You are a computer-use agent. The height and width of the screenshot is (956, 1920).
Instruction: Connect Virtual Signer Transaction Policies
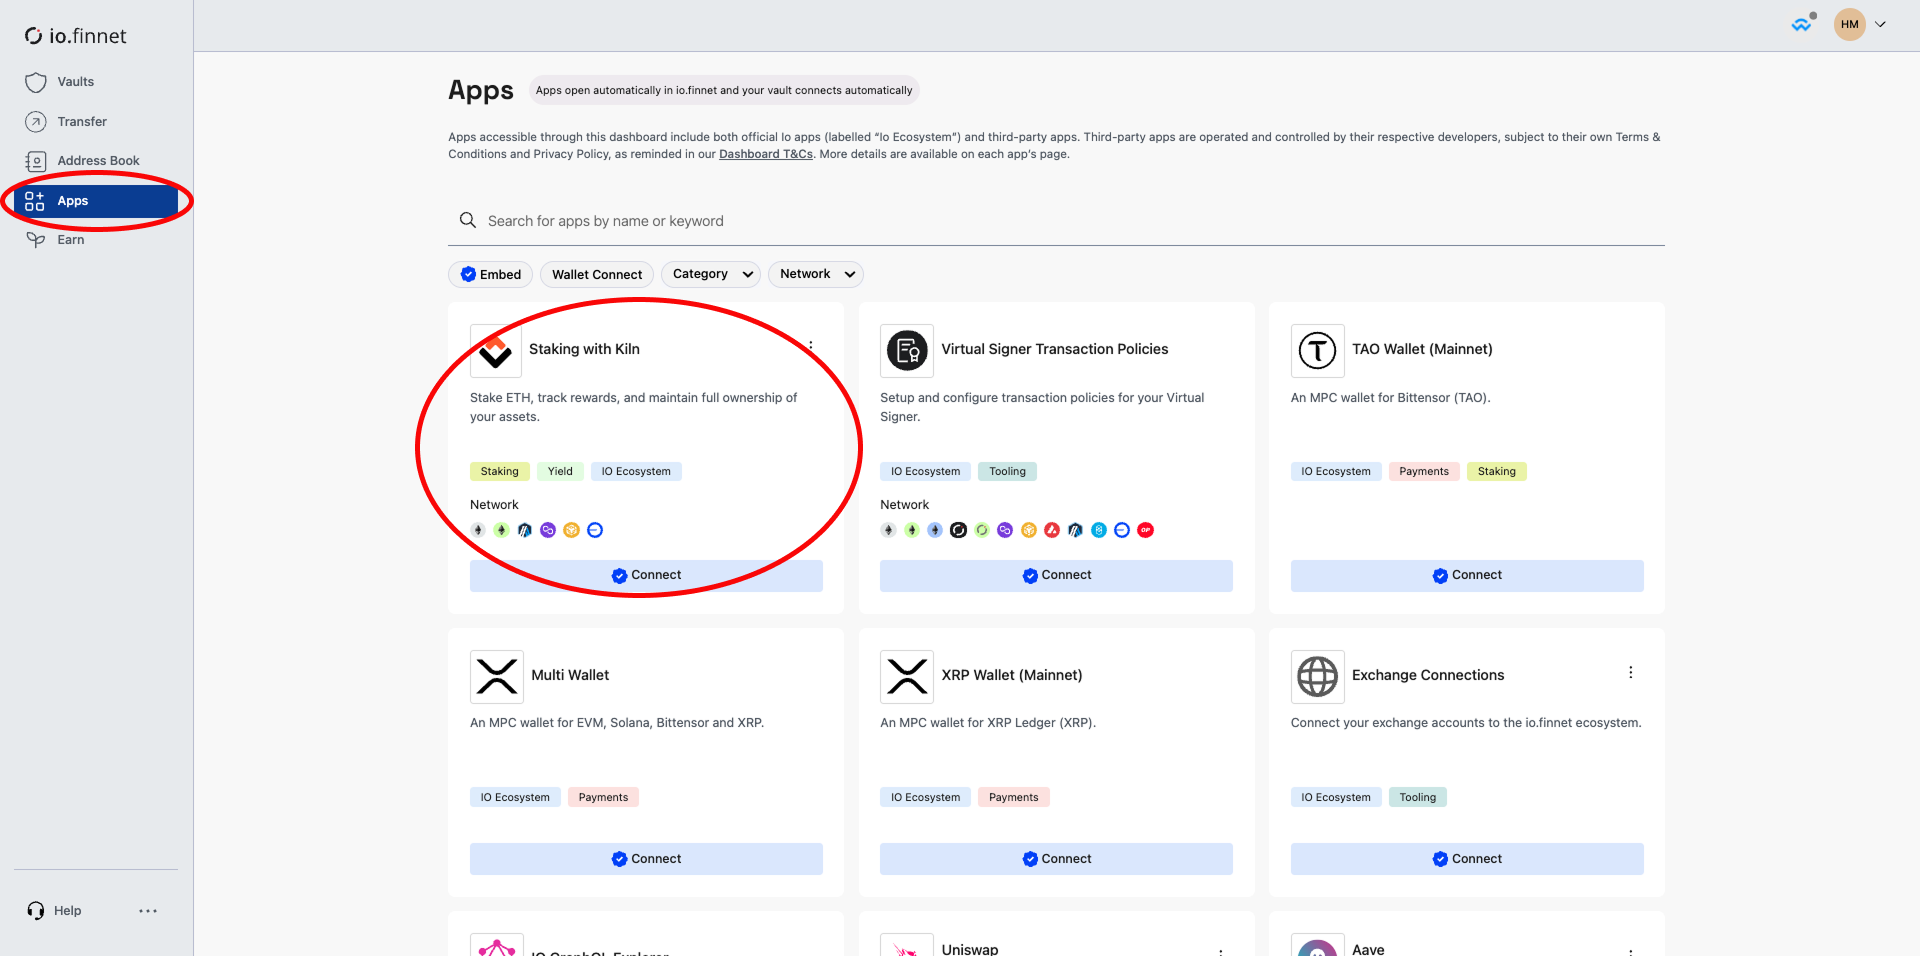tap(1056, 575)
